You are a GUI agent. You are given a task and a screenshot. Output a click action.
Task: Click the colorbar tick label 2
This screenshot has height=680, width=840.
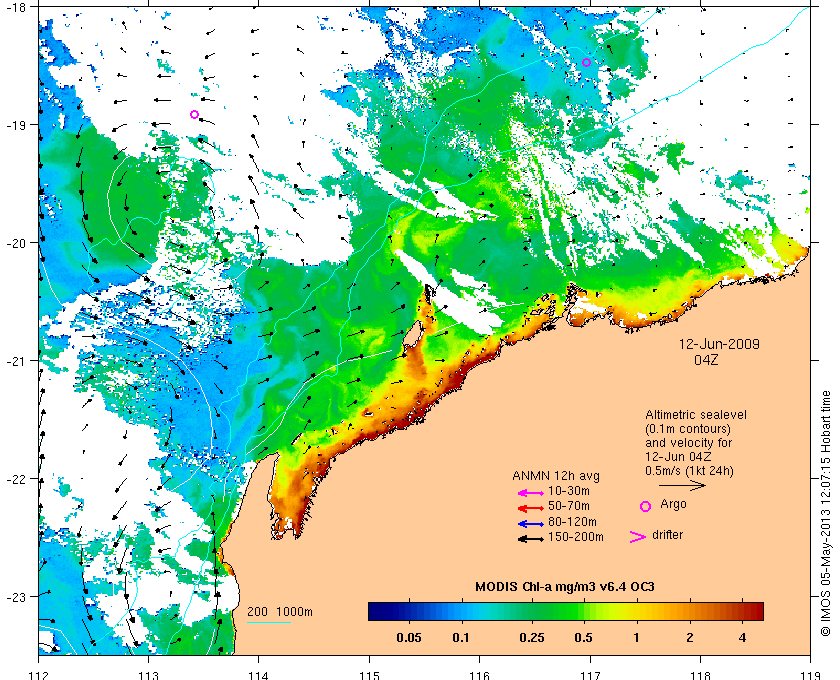click(689, 638)
